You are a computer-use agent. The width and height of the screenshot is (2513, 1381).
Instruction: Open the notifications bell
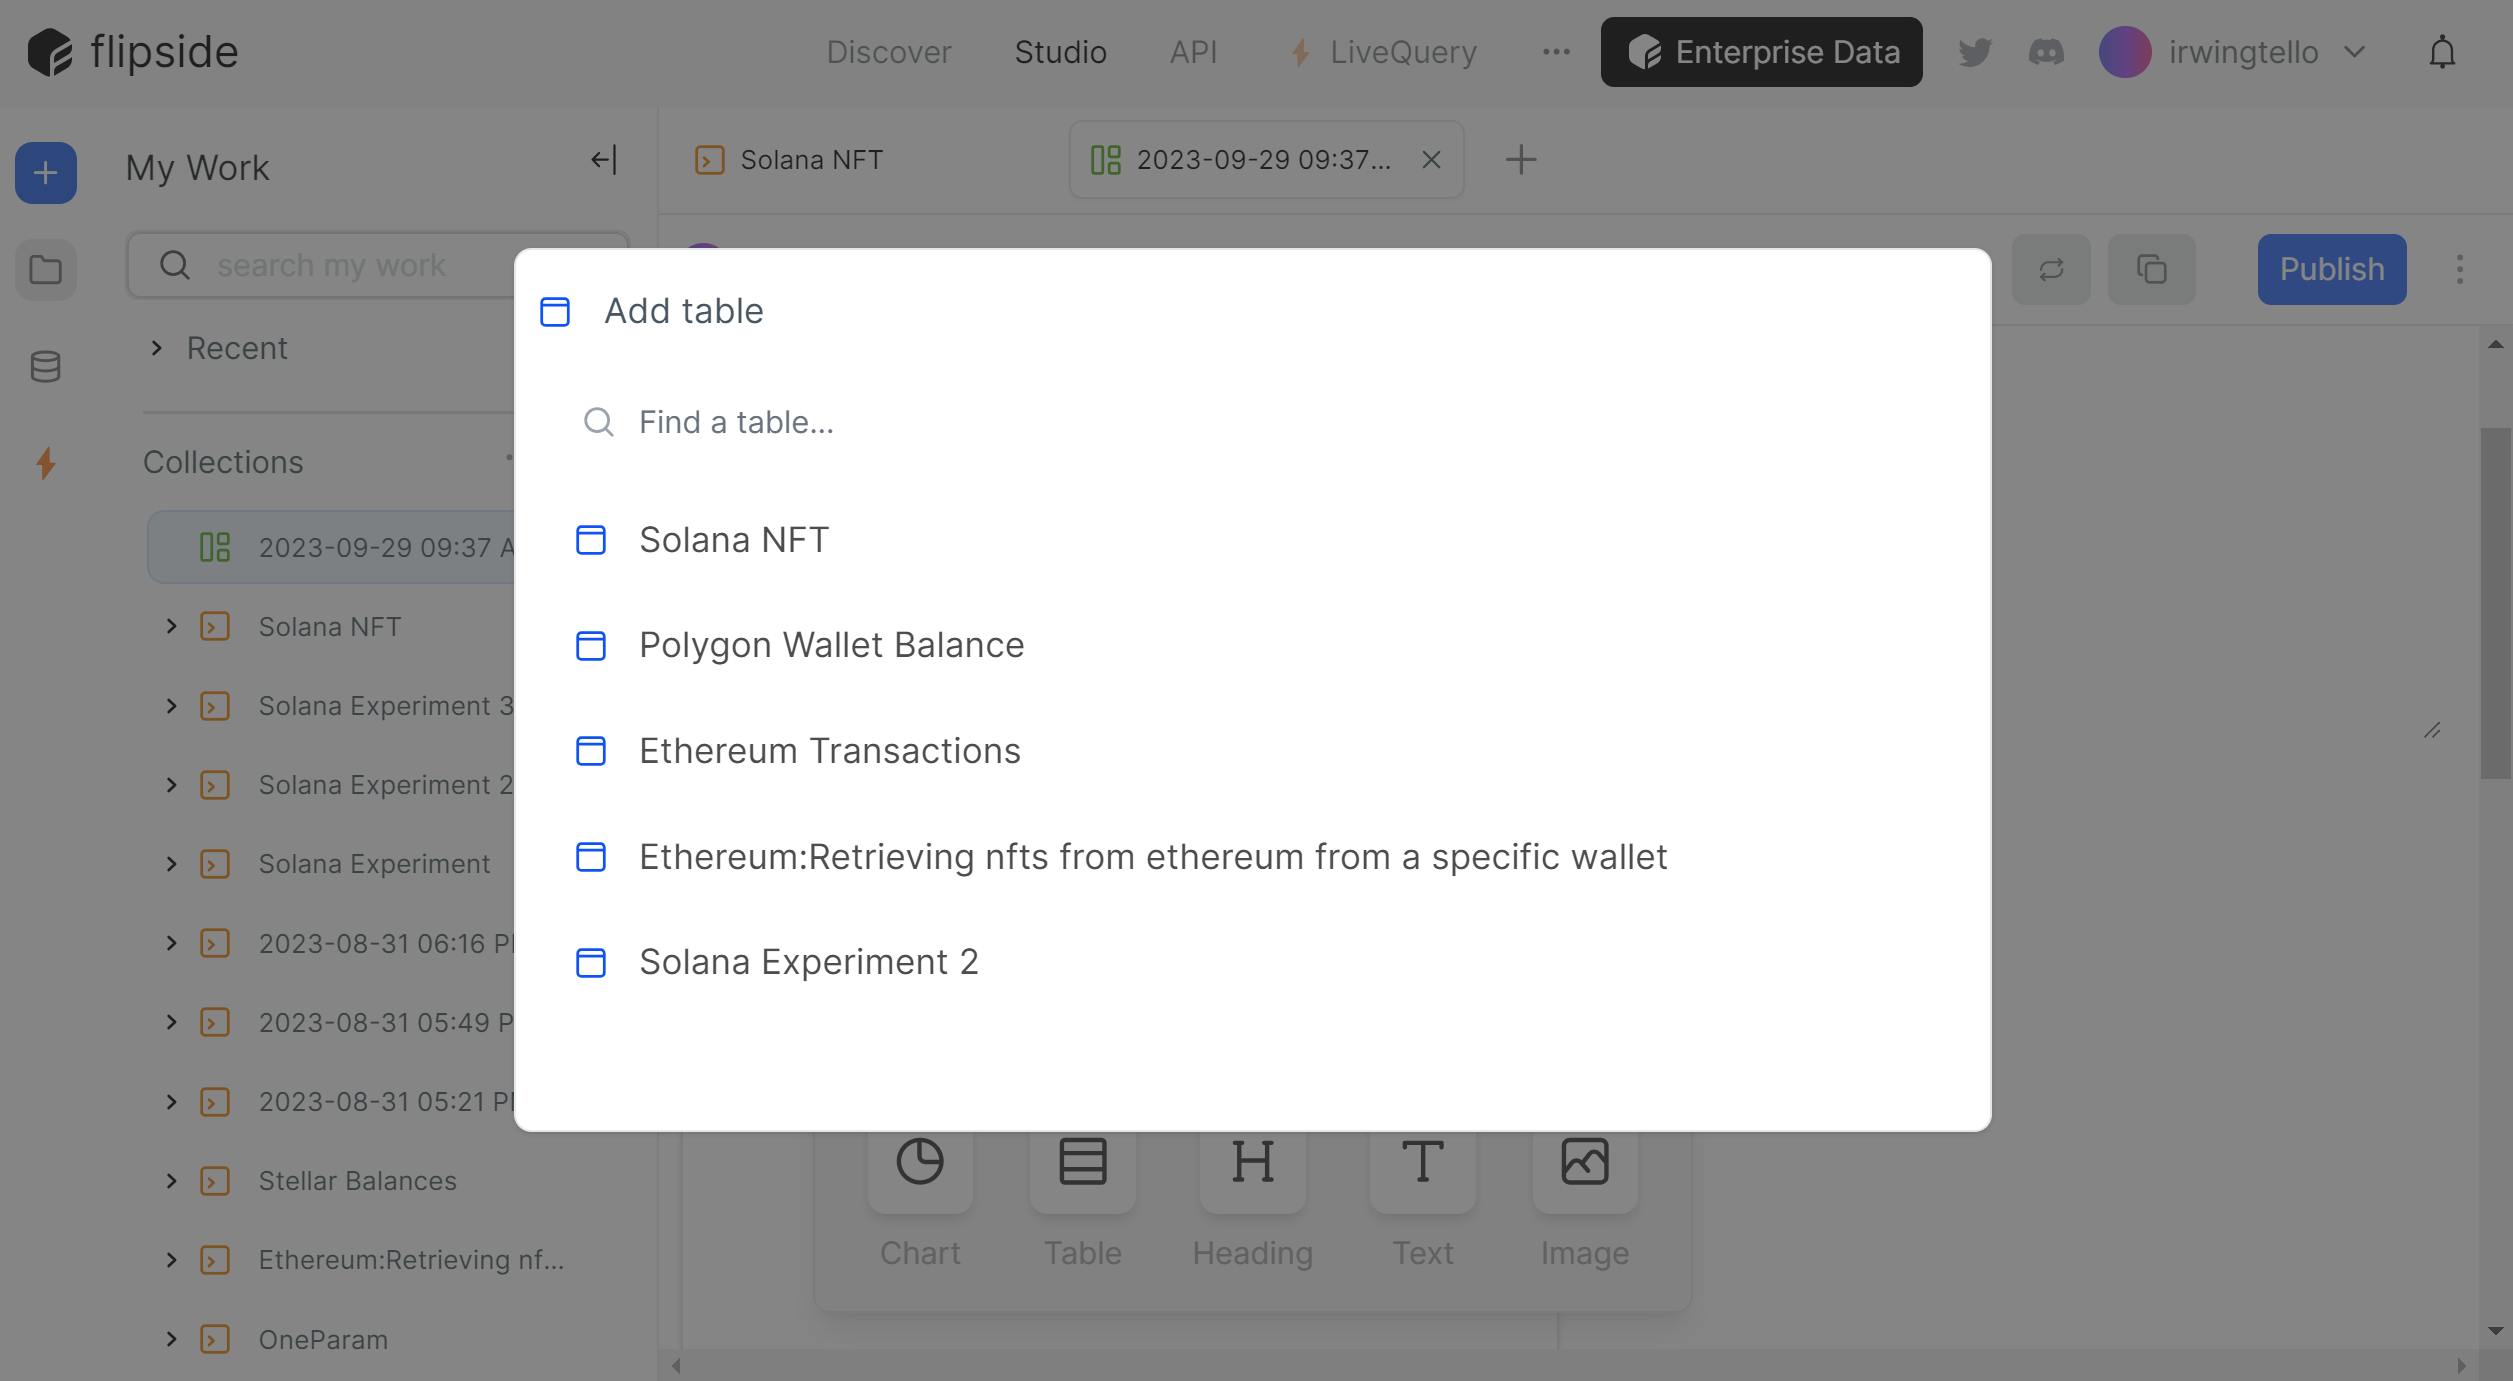click(2442, 52)
